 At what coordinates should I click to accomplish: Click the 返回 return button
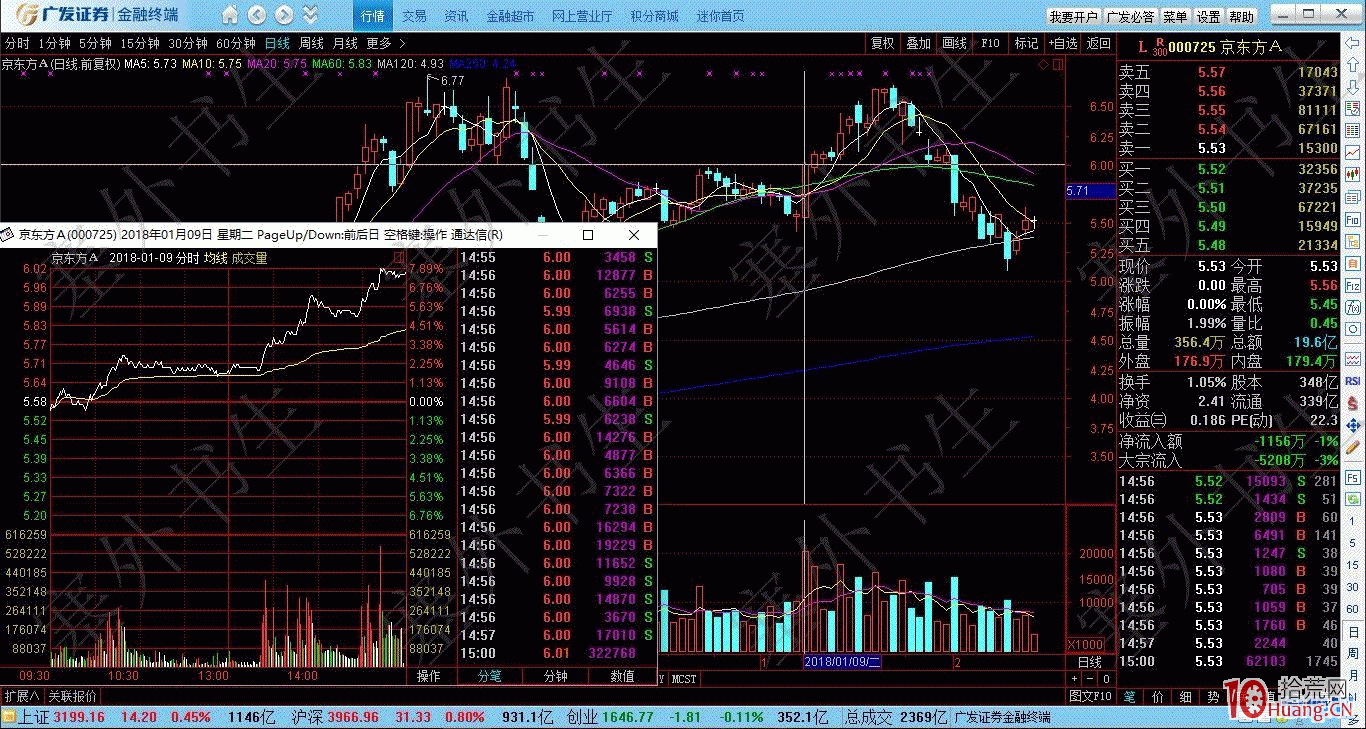1099,43
